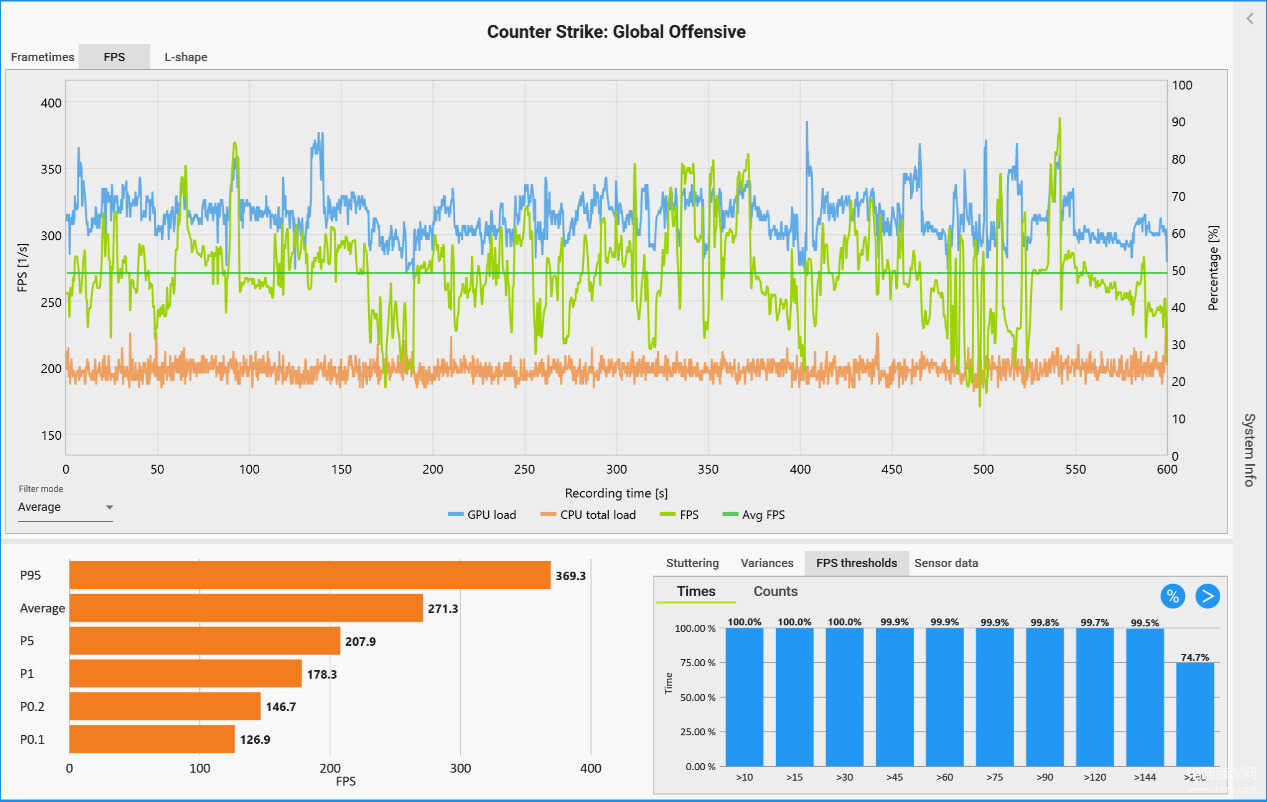Click the >144 threshold bar

coord(1144,697)
